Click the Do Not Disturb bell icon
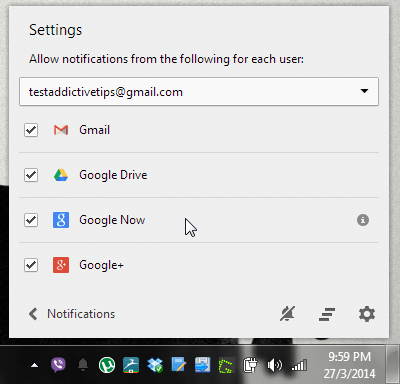Screen dimensions: 400x384 coord(287,314)
